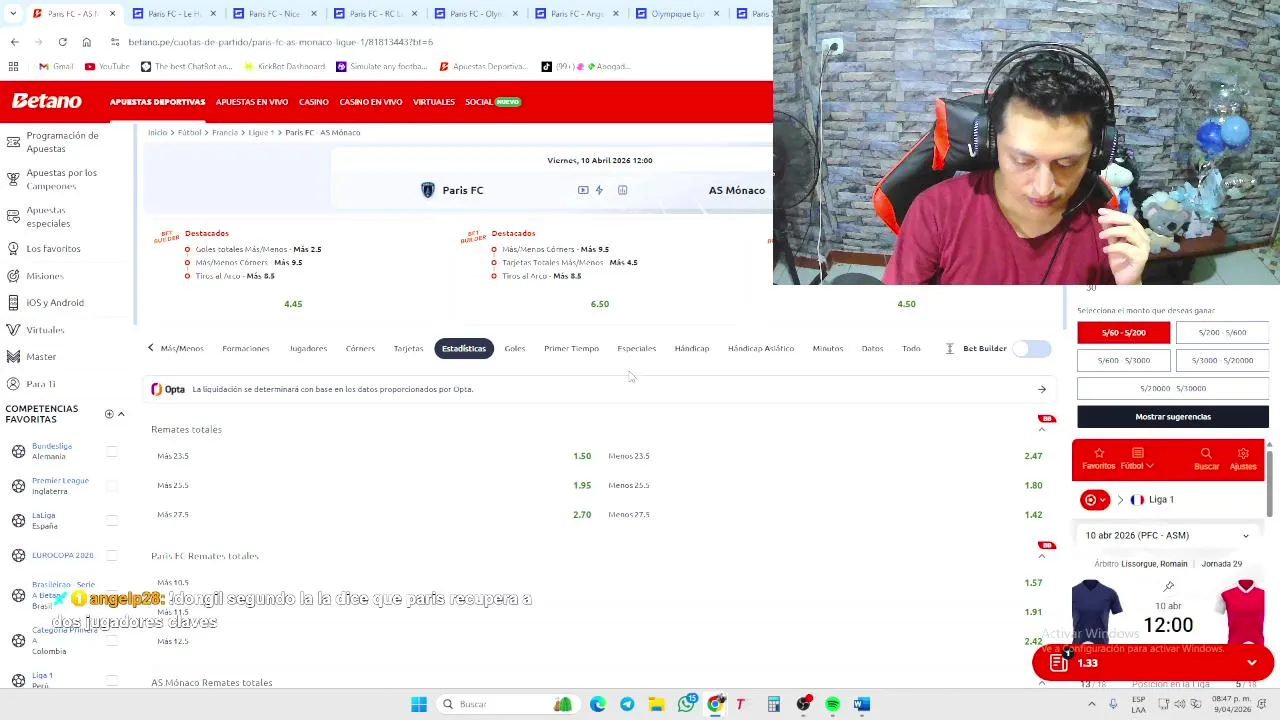Collapse the Competencias Favoritas section
The image size is (1280, 720).
point(121,414)
